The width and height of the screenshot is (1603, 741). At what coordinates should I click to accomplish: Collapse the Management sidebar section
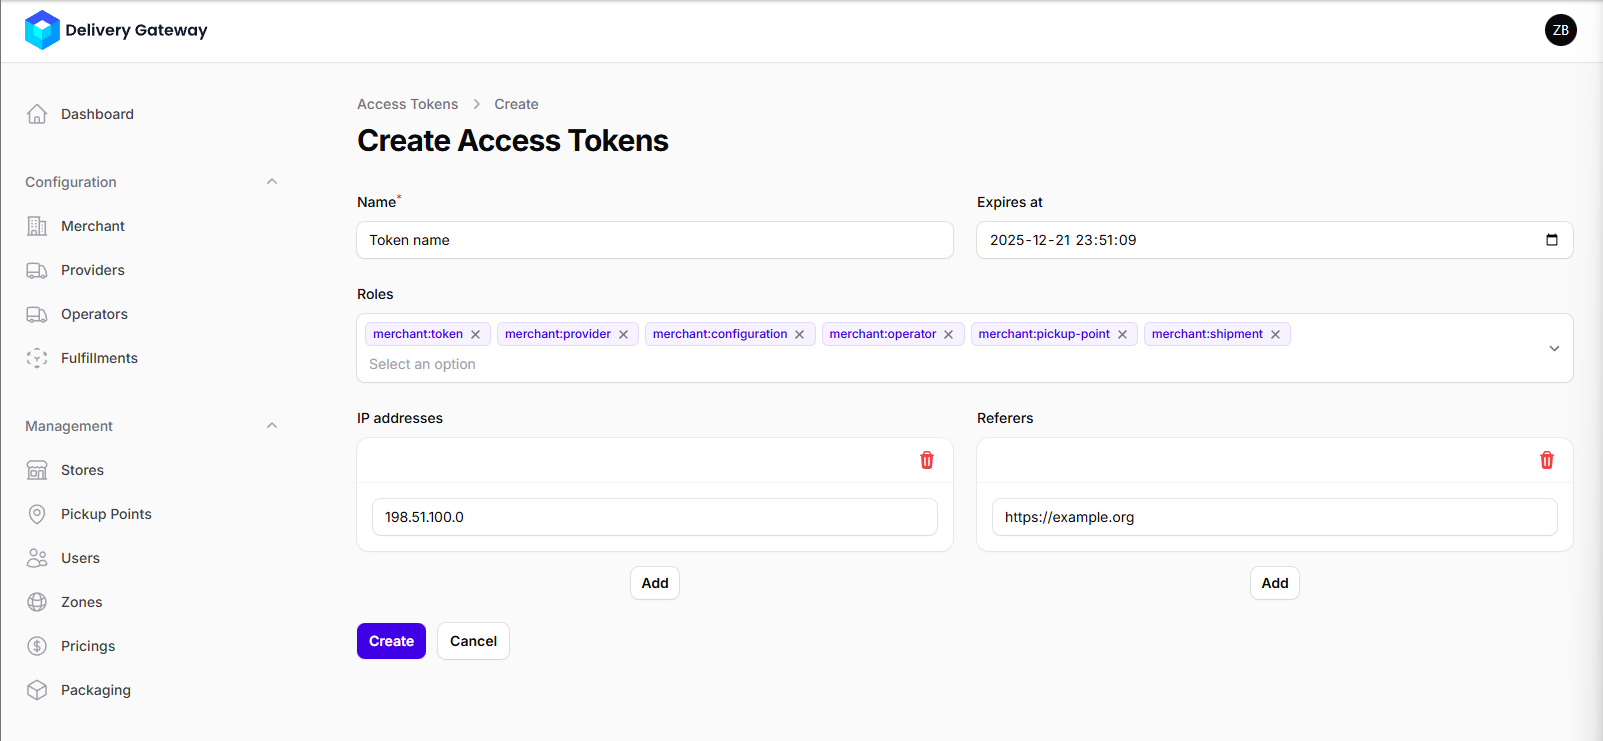tap(272, 426)
